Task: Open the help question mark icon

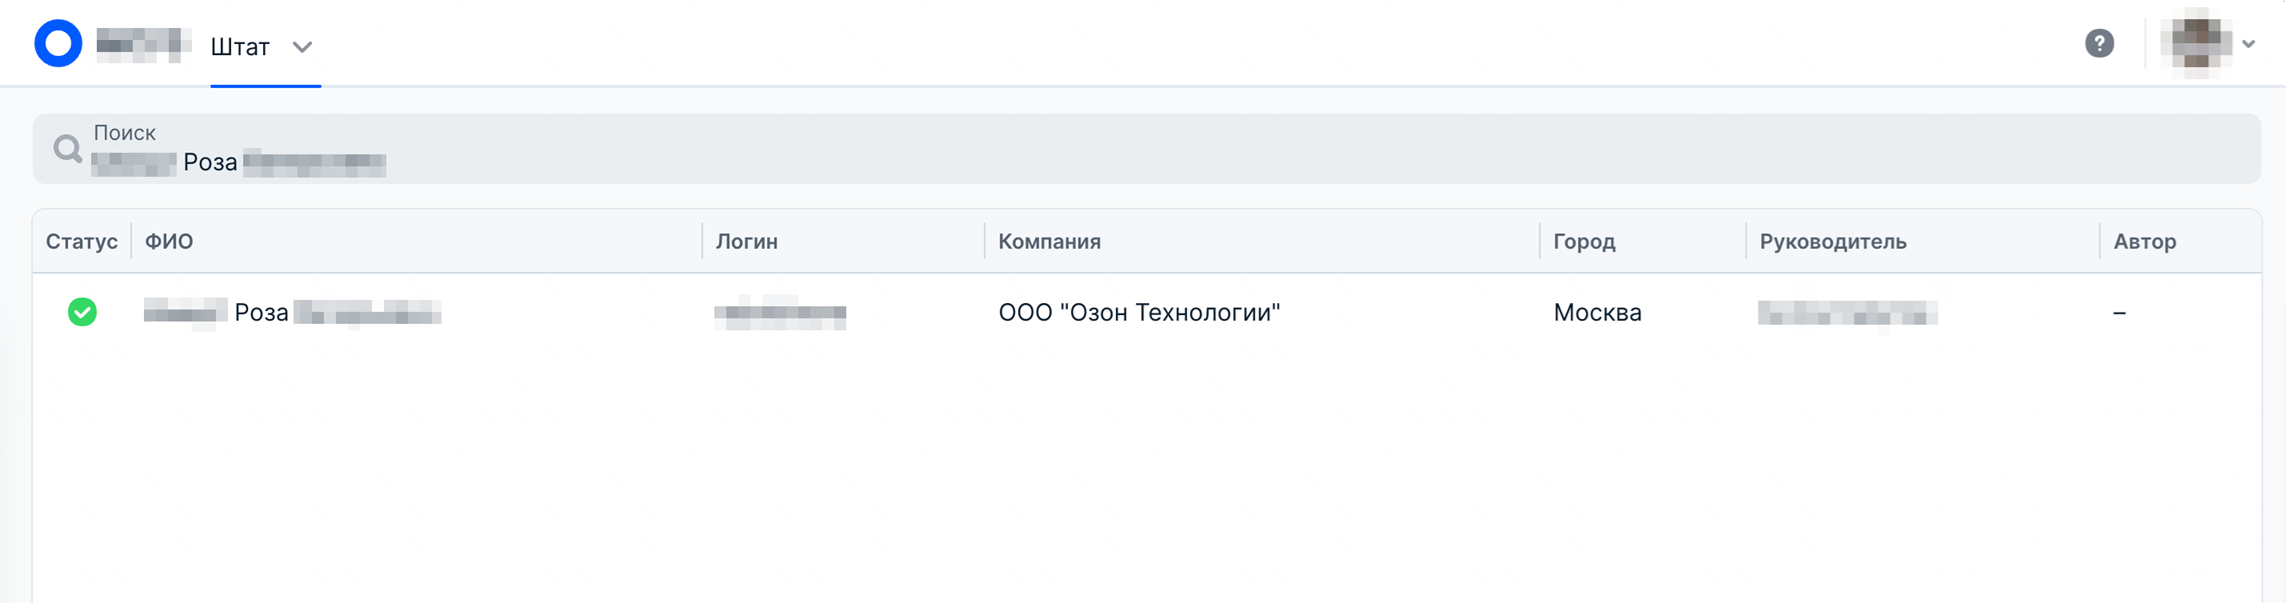Action: [2098, 44]
